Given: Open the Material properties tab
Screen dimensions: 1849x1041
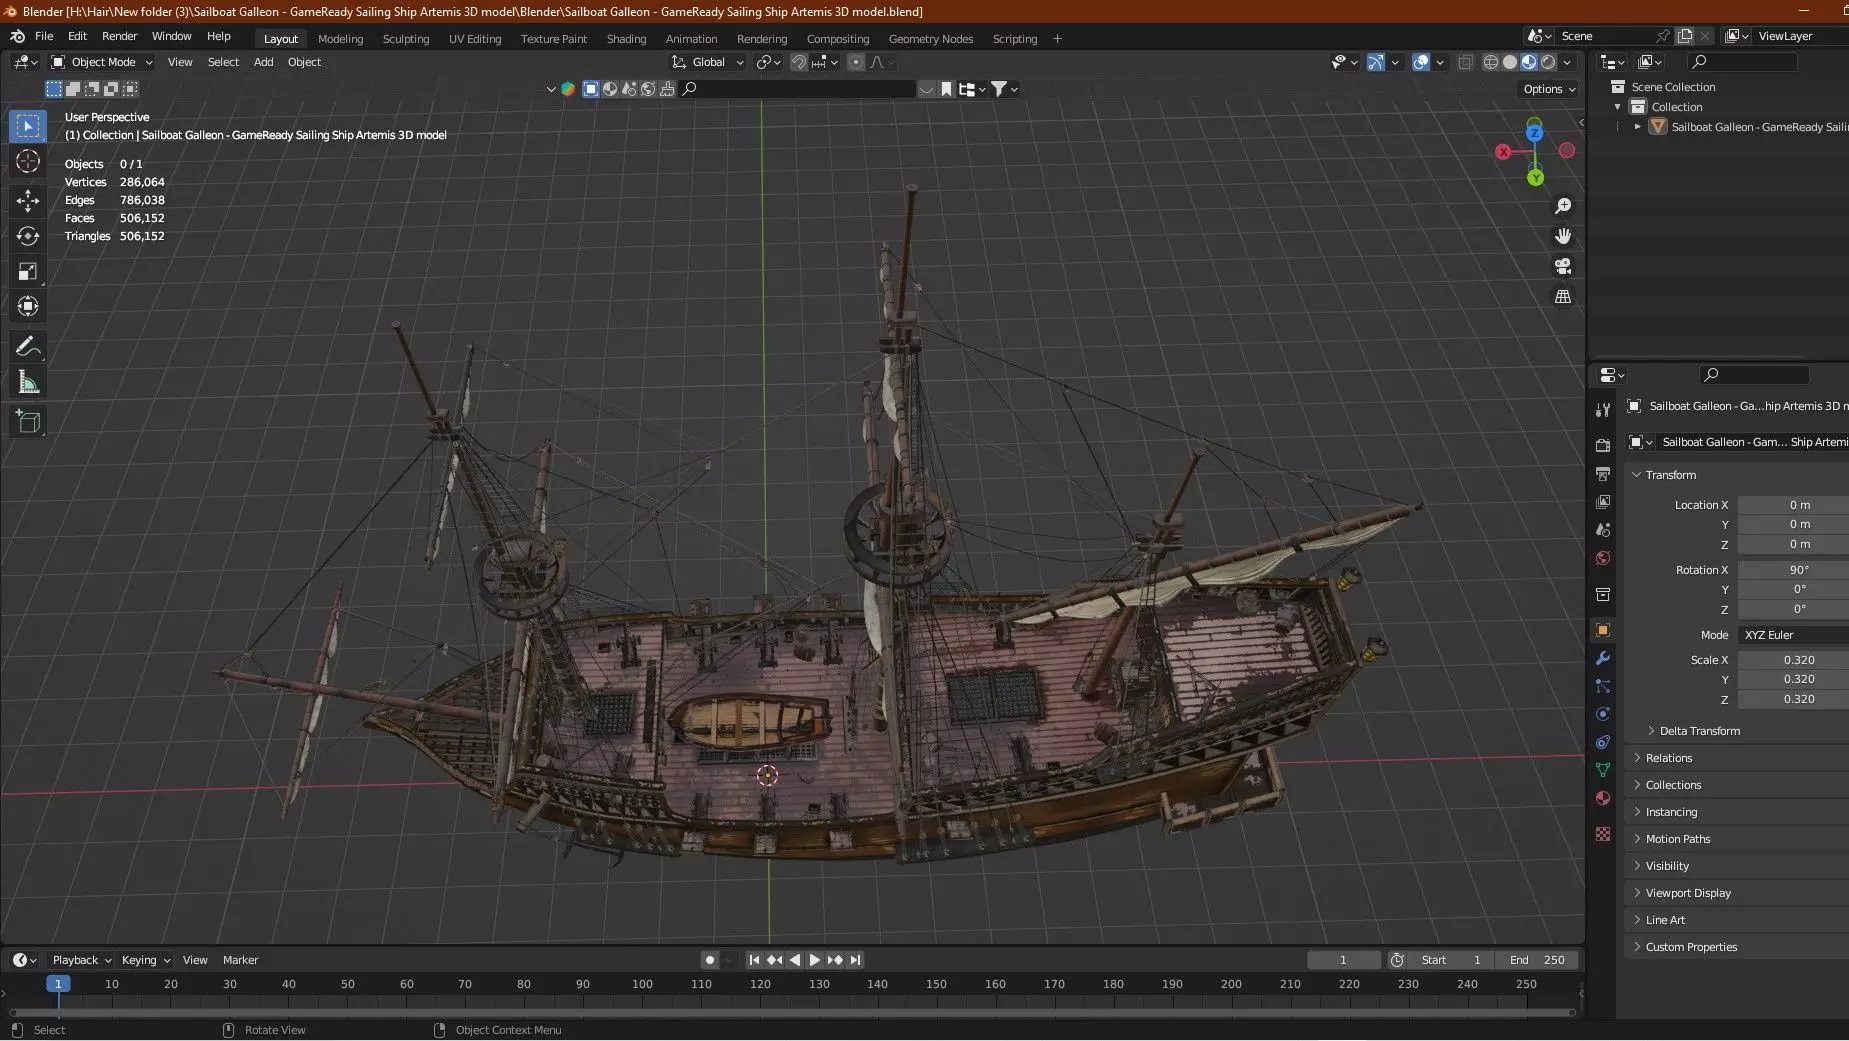Looking at the screenshot, I should pyautogui.click(x=1603, y=798).
